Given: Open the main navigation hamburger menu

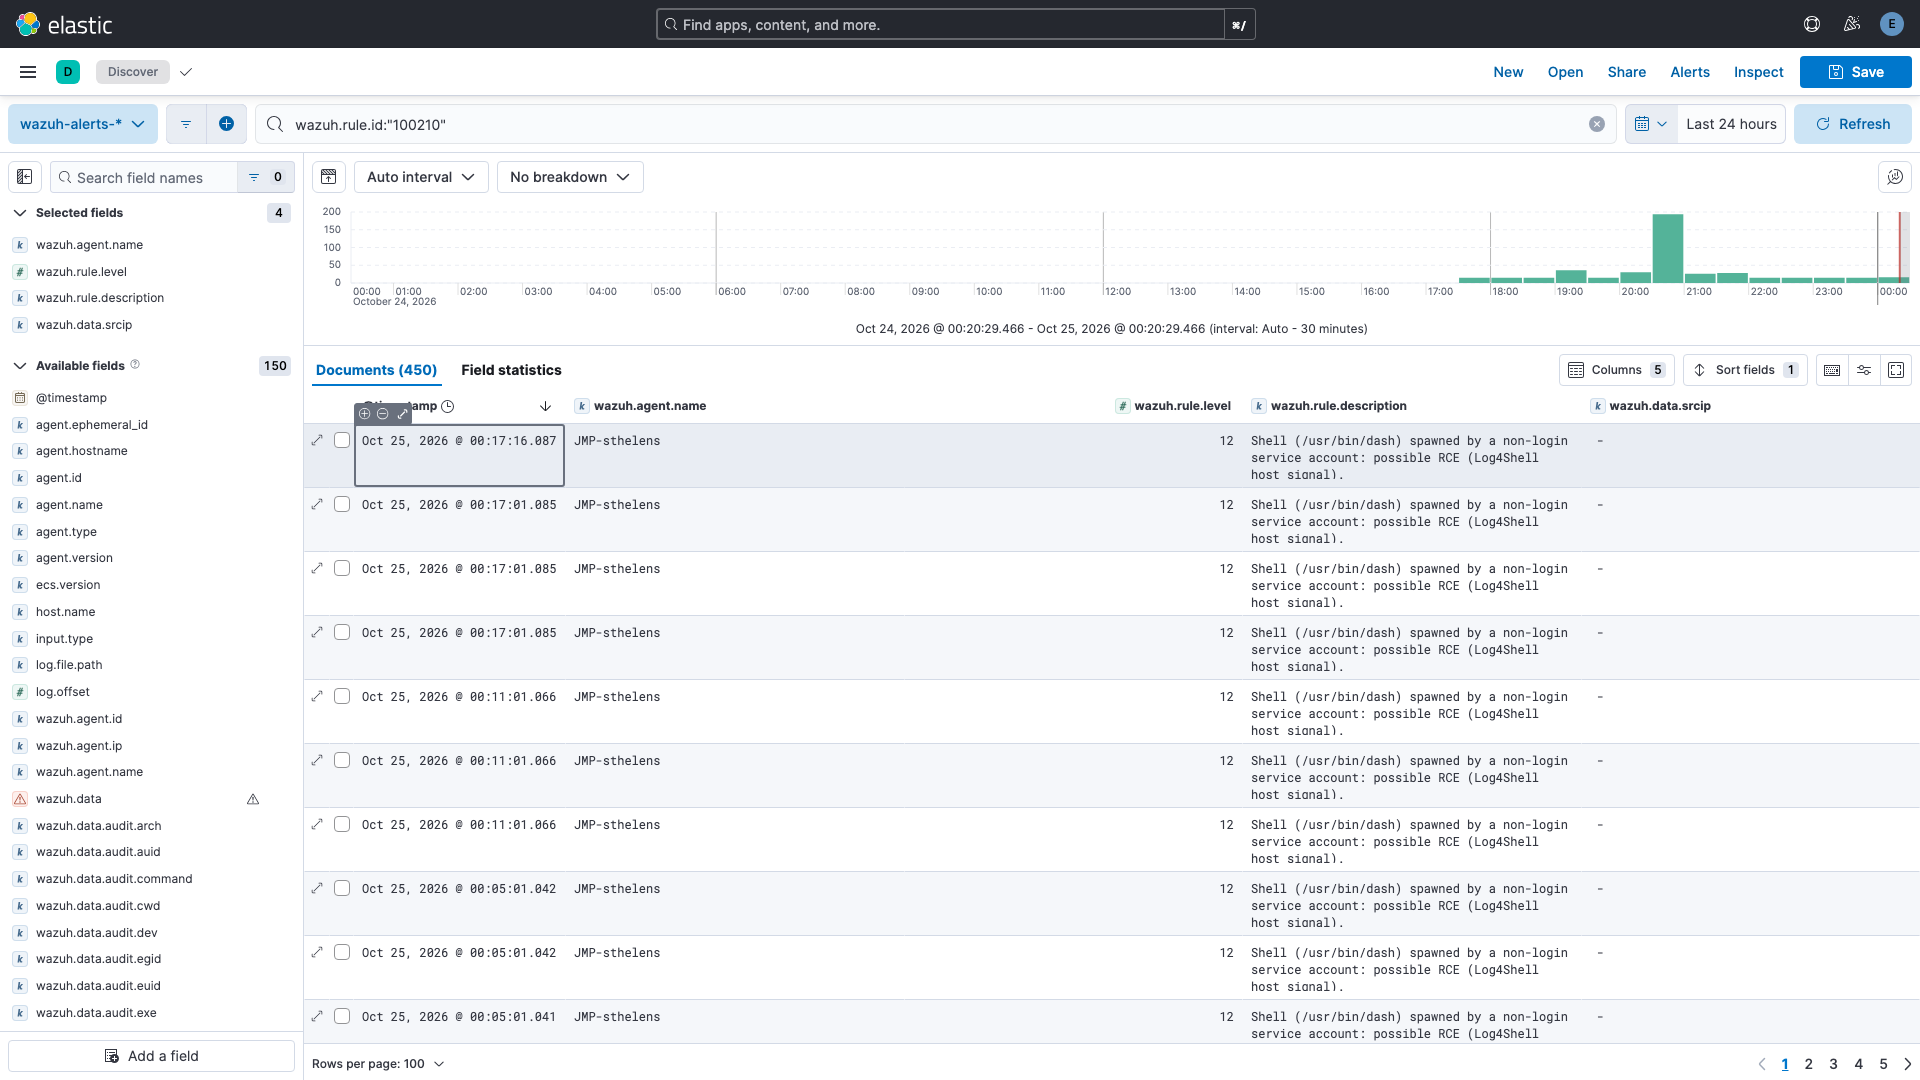Looking at the screenshot, I should [28, 72].
